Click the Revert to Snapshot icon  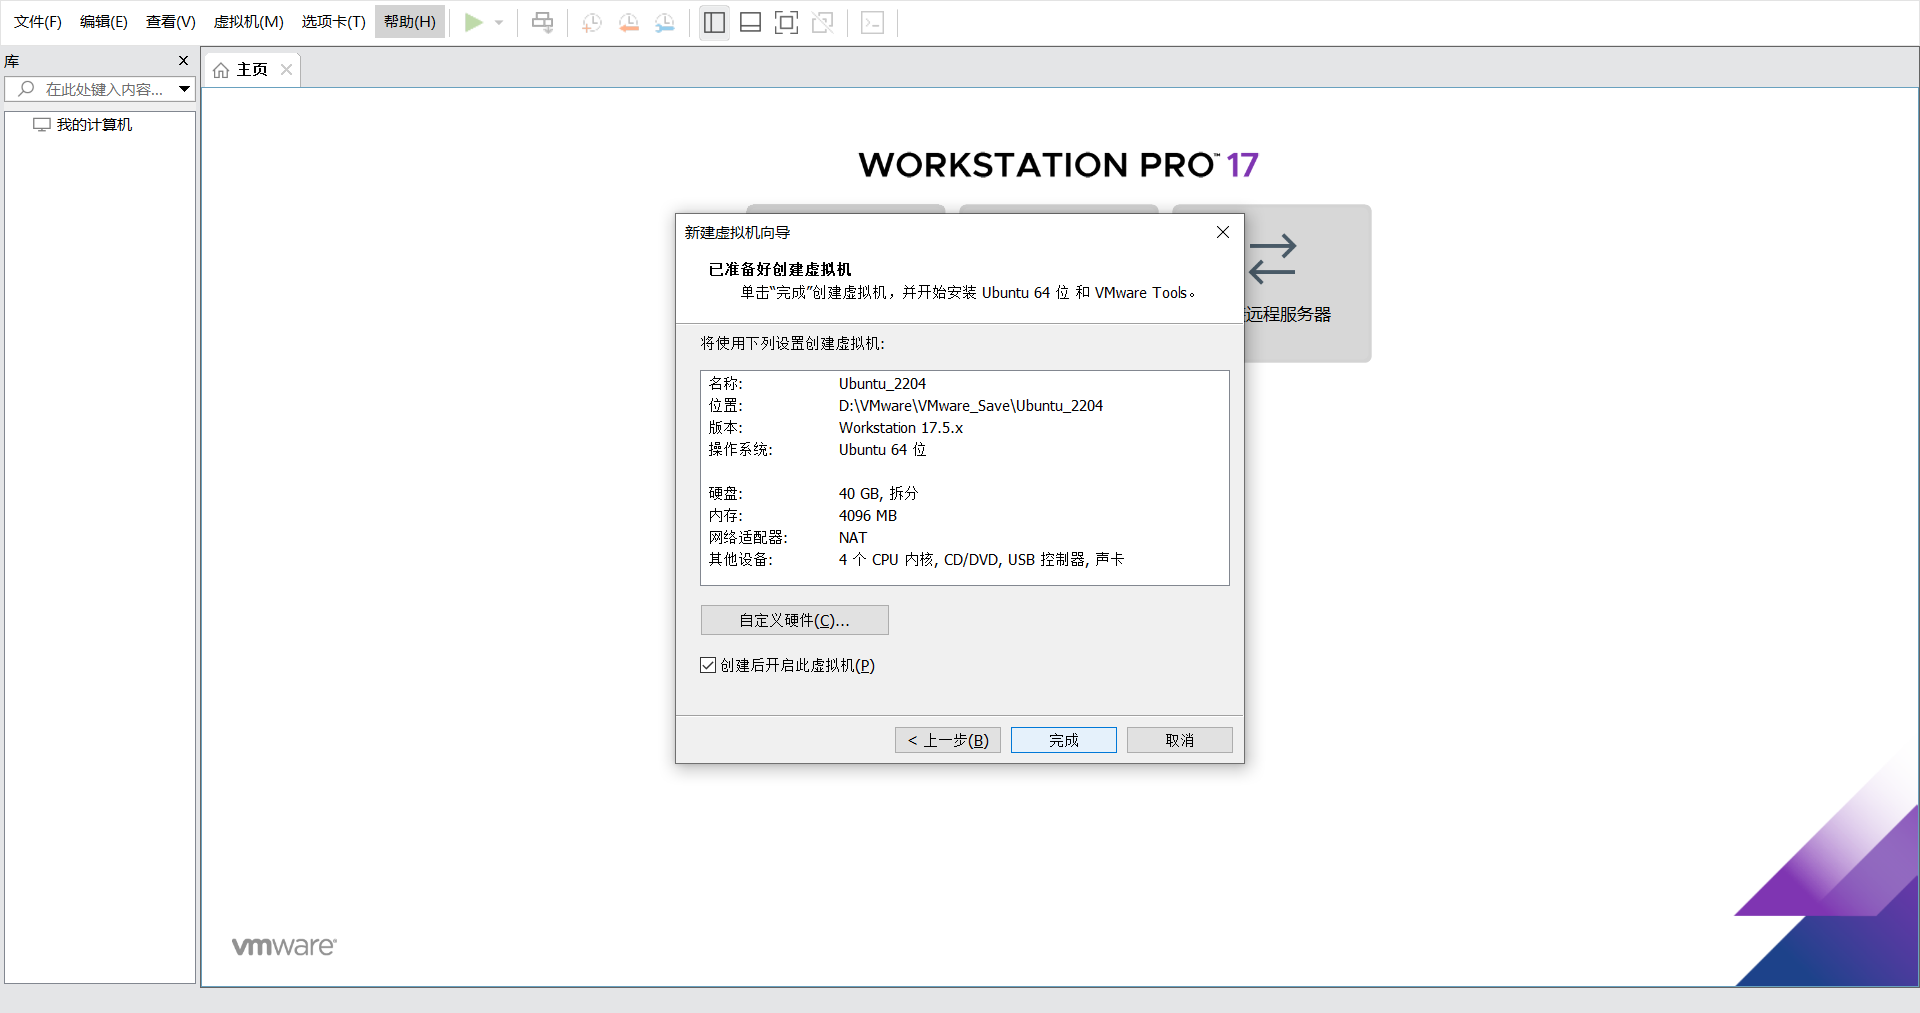point(629,22)
